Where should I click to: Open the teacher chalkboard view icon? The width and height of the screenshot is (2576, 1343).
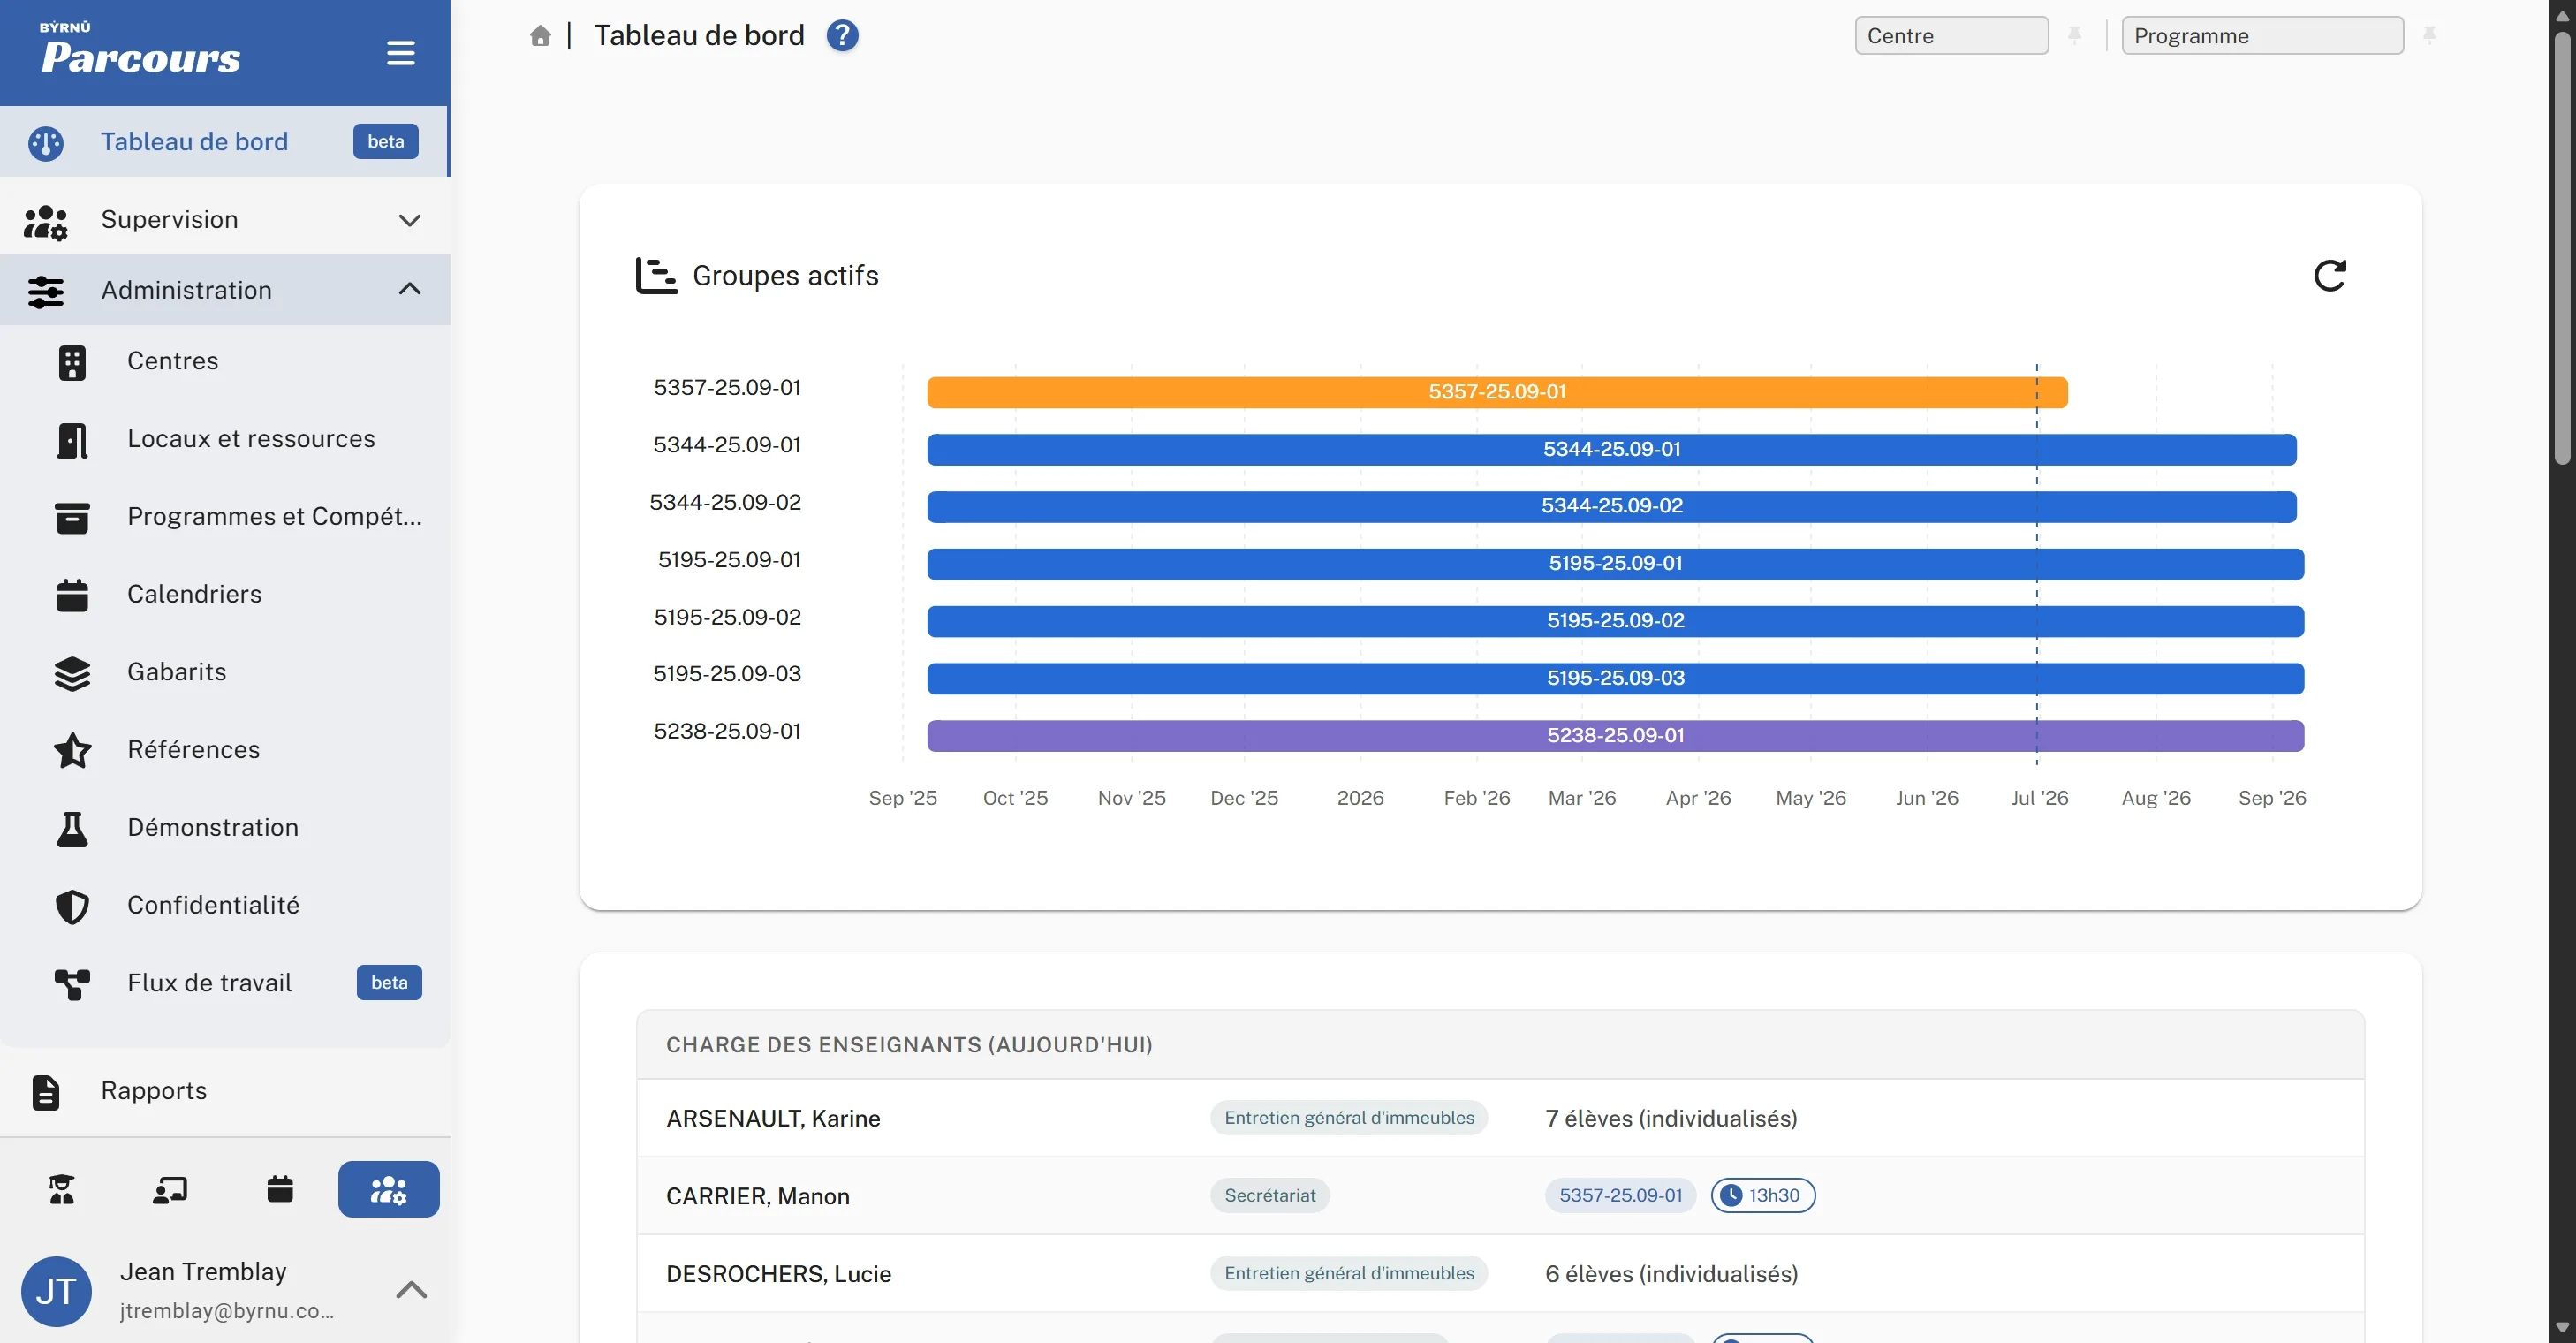click(x=170, y=1189)
